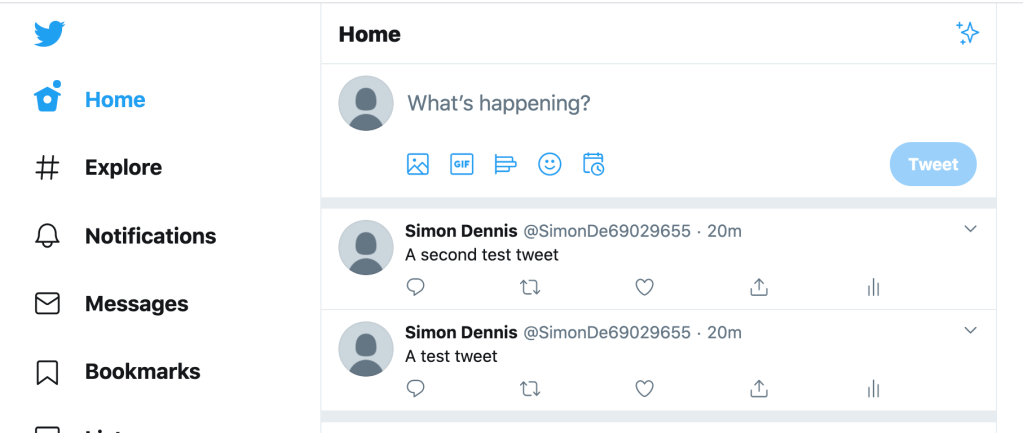Share "A test tweet" via share icon

click(x=758, y=389)
